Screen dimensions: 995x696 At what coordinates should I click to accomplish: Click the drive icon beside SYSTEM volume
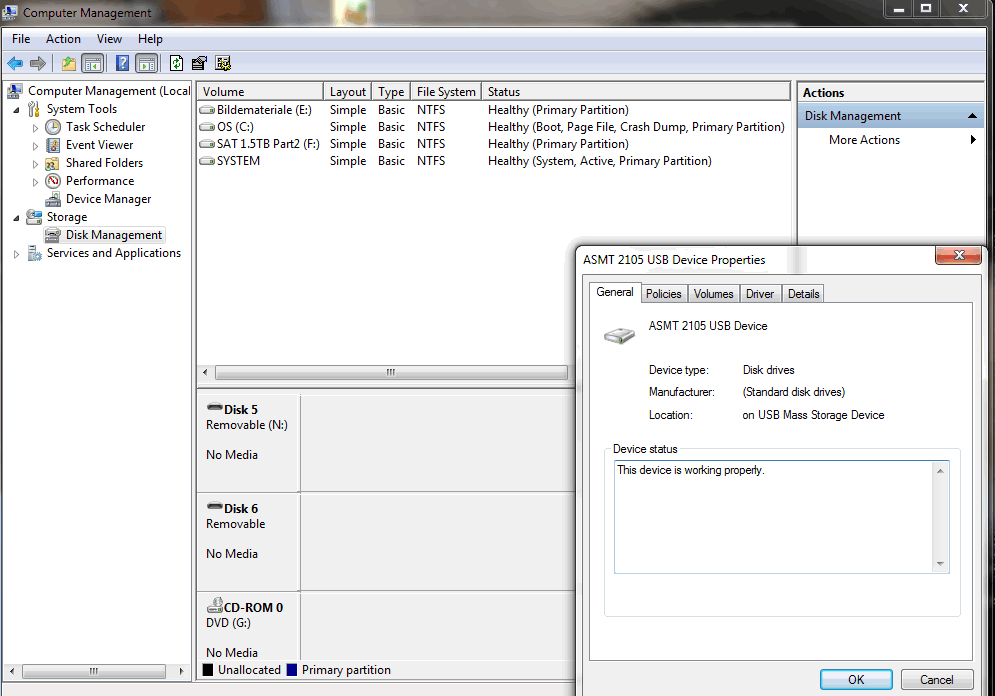pyautogui.click(x=207, y=161)
